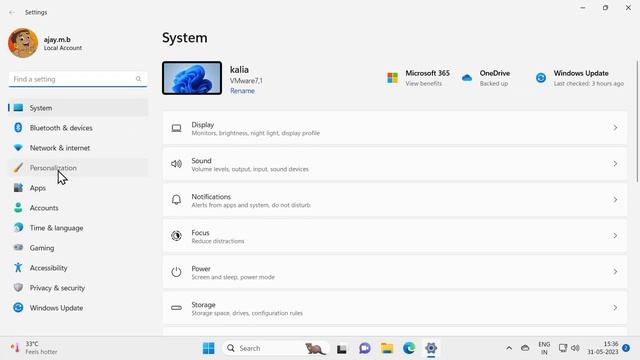Select System in the sidebar
640x360 pixels.
pyautogui.click(x=78, y=108)
